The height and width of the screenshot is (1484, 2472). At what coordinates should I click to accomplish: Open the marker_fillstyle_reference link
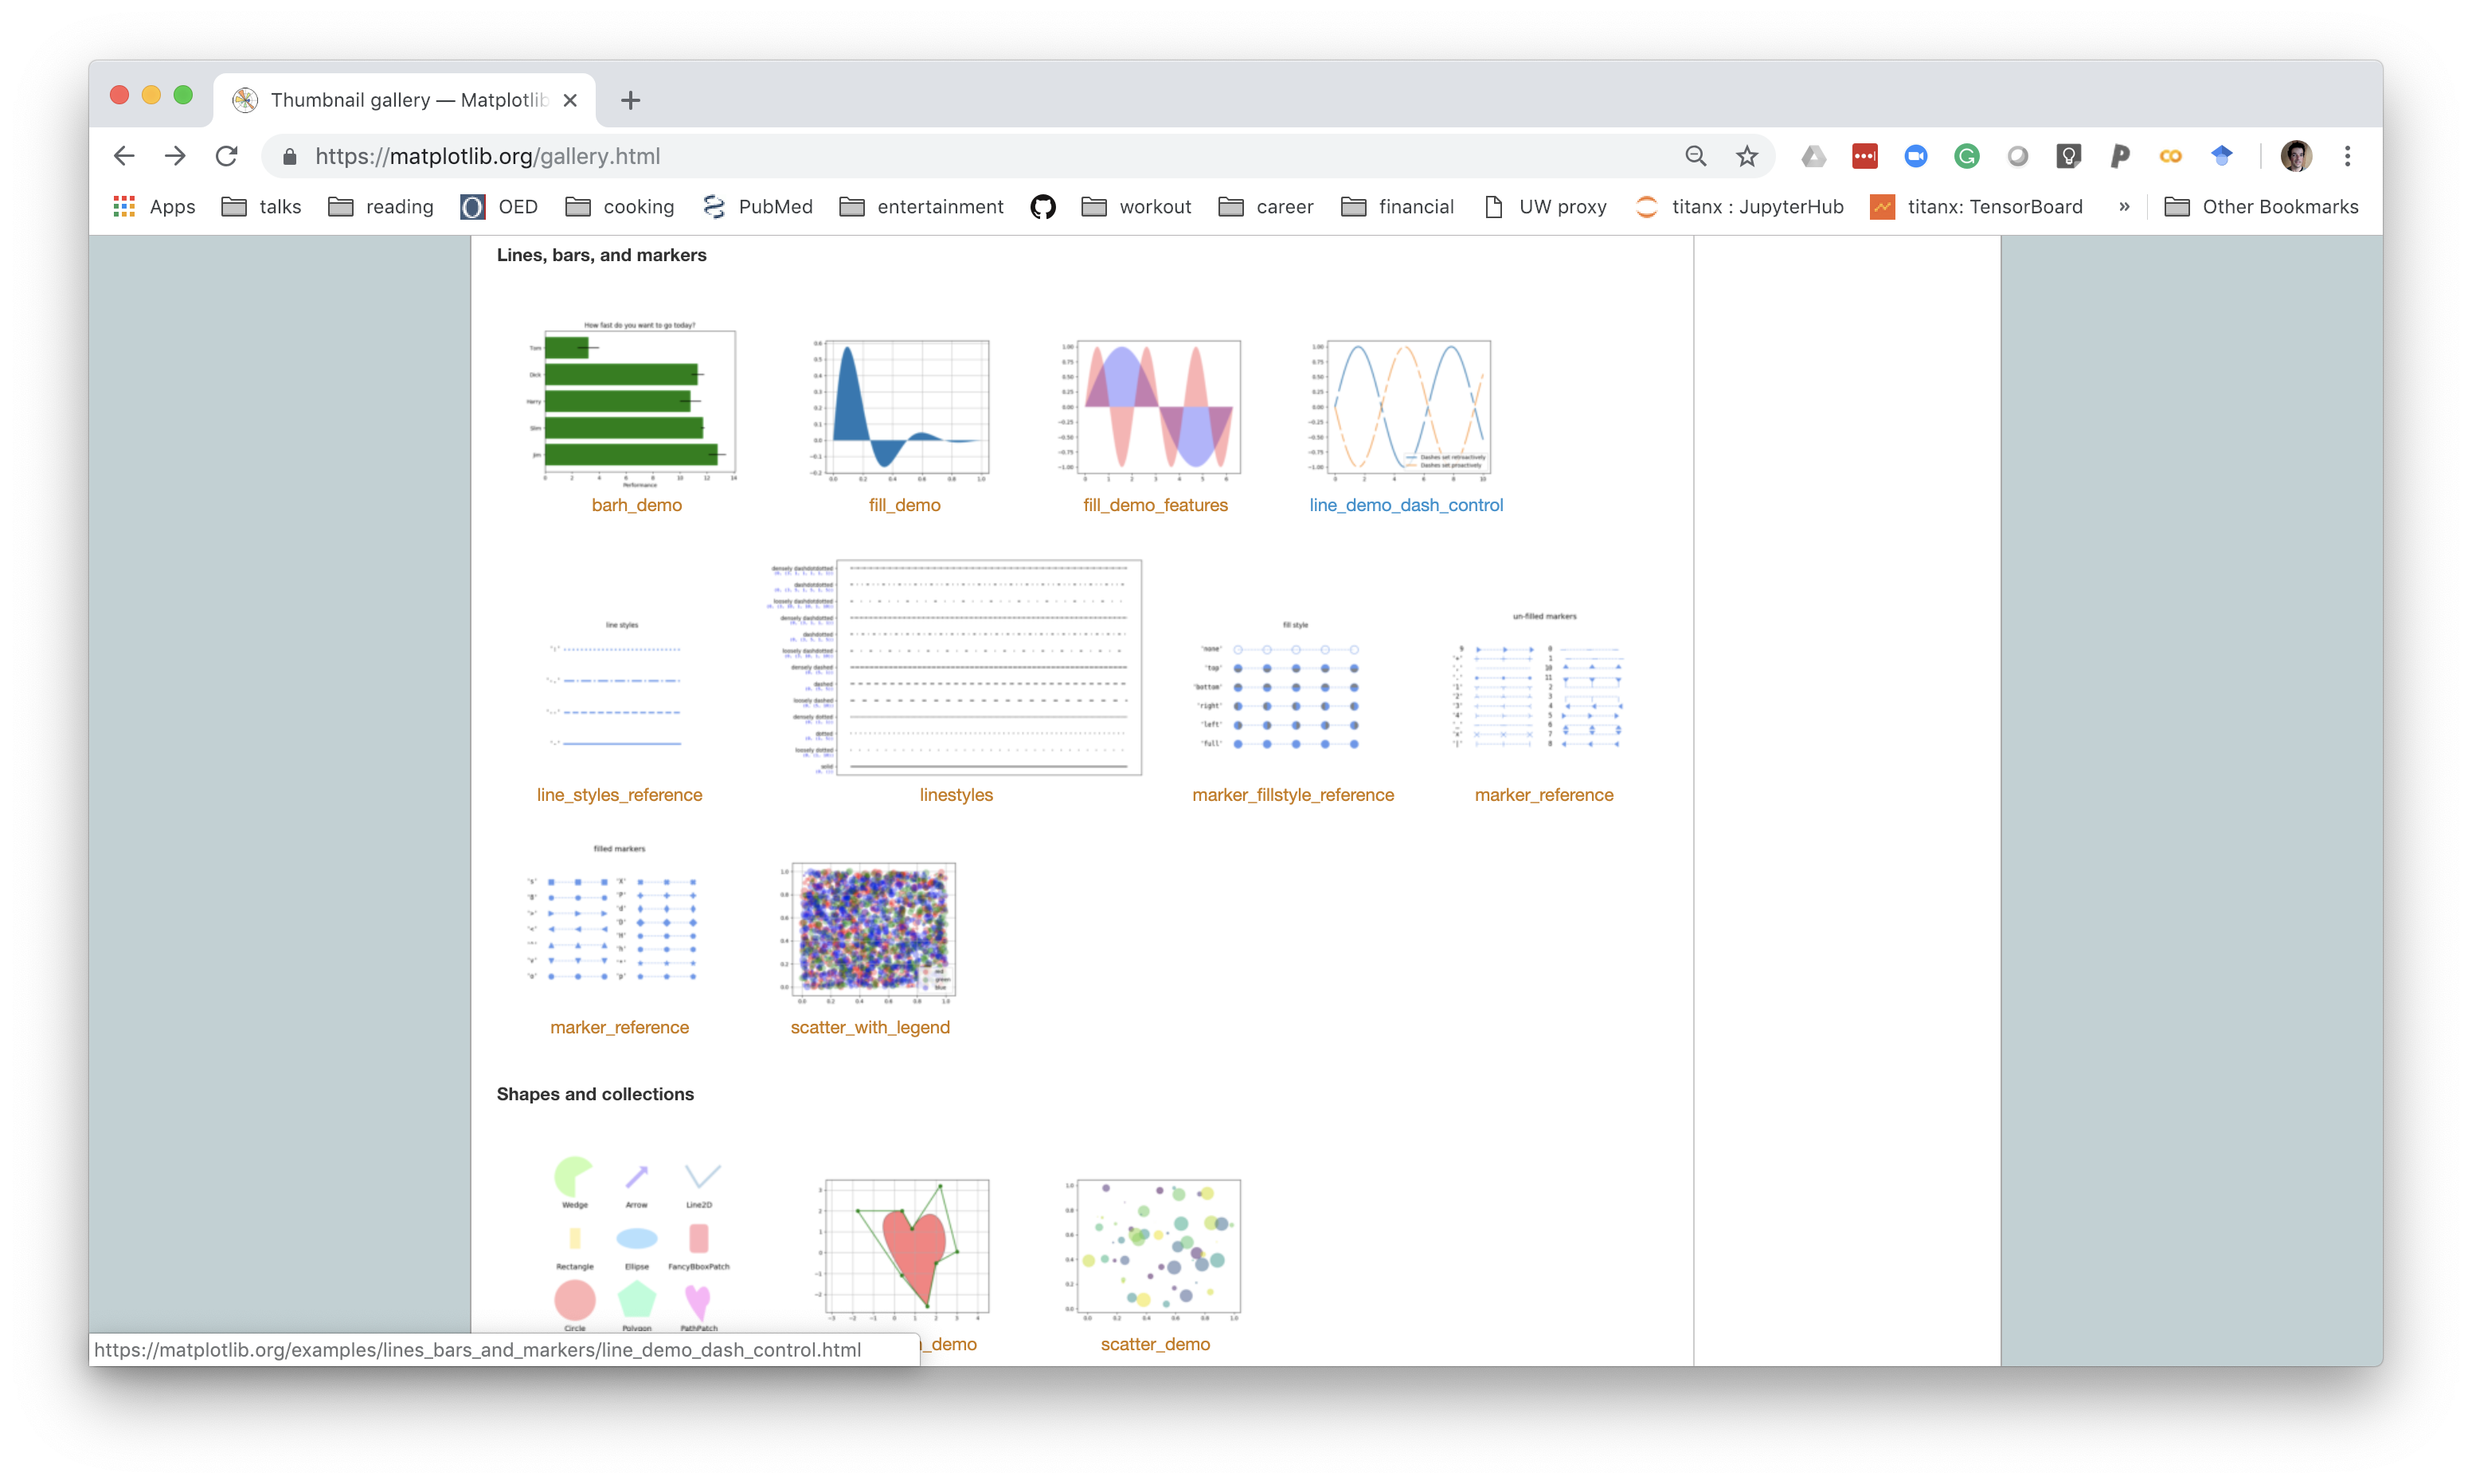(x=1293, y=795)
